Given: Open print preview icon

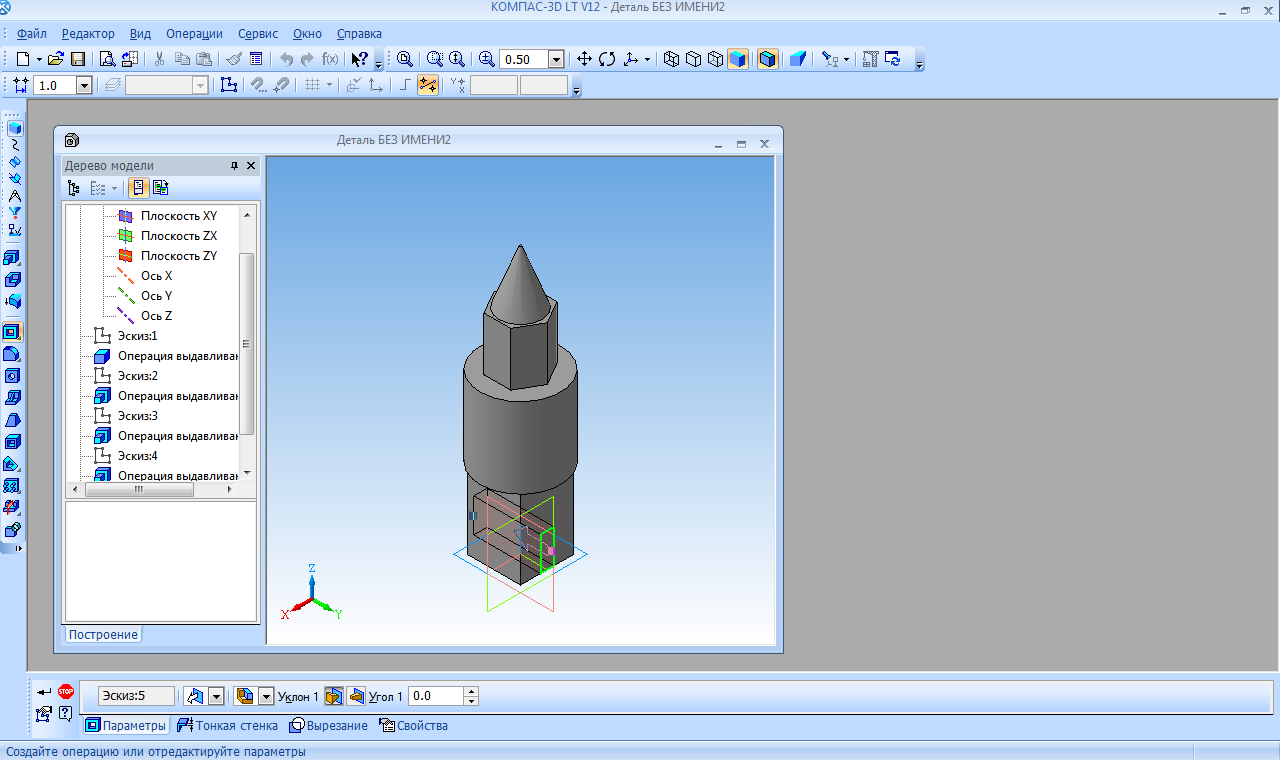Looking at the screenshot, I should point(107,59).
